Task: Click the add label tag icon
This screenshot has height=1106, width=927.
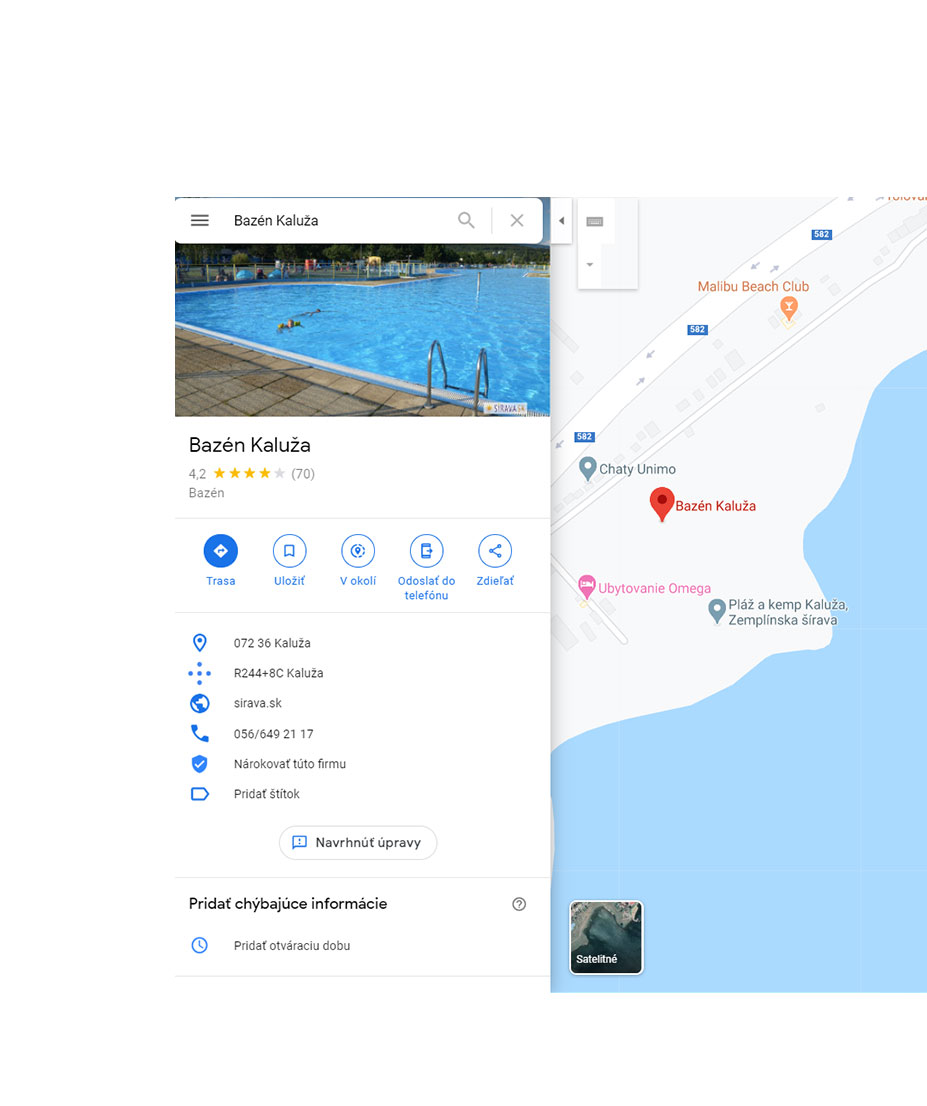Action: 200,794
